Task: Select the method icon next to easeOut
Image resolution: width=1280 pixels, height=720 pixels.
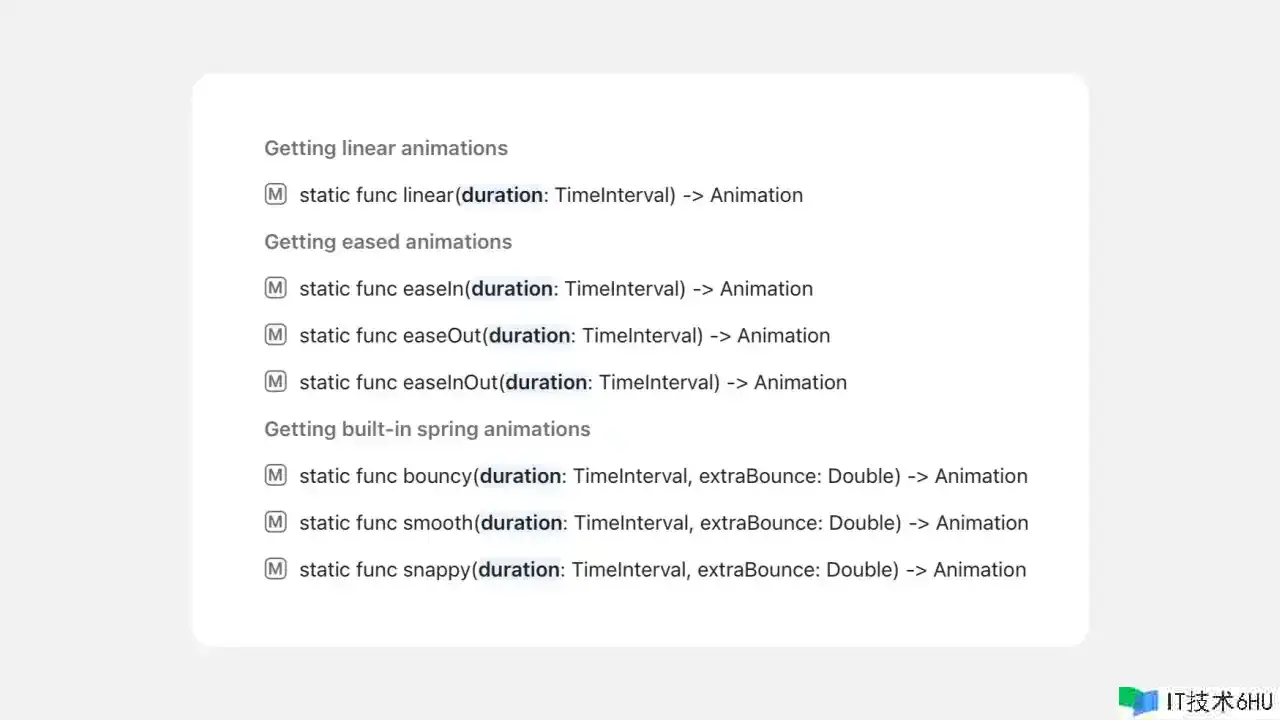Action: click(x=275, y=335)
